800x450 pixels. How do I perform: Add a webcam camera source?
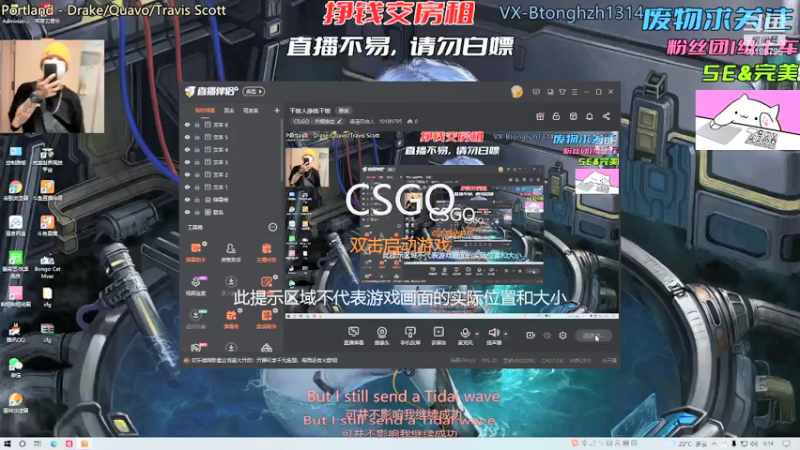(x=382, y=336)
